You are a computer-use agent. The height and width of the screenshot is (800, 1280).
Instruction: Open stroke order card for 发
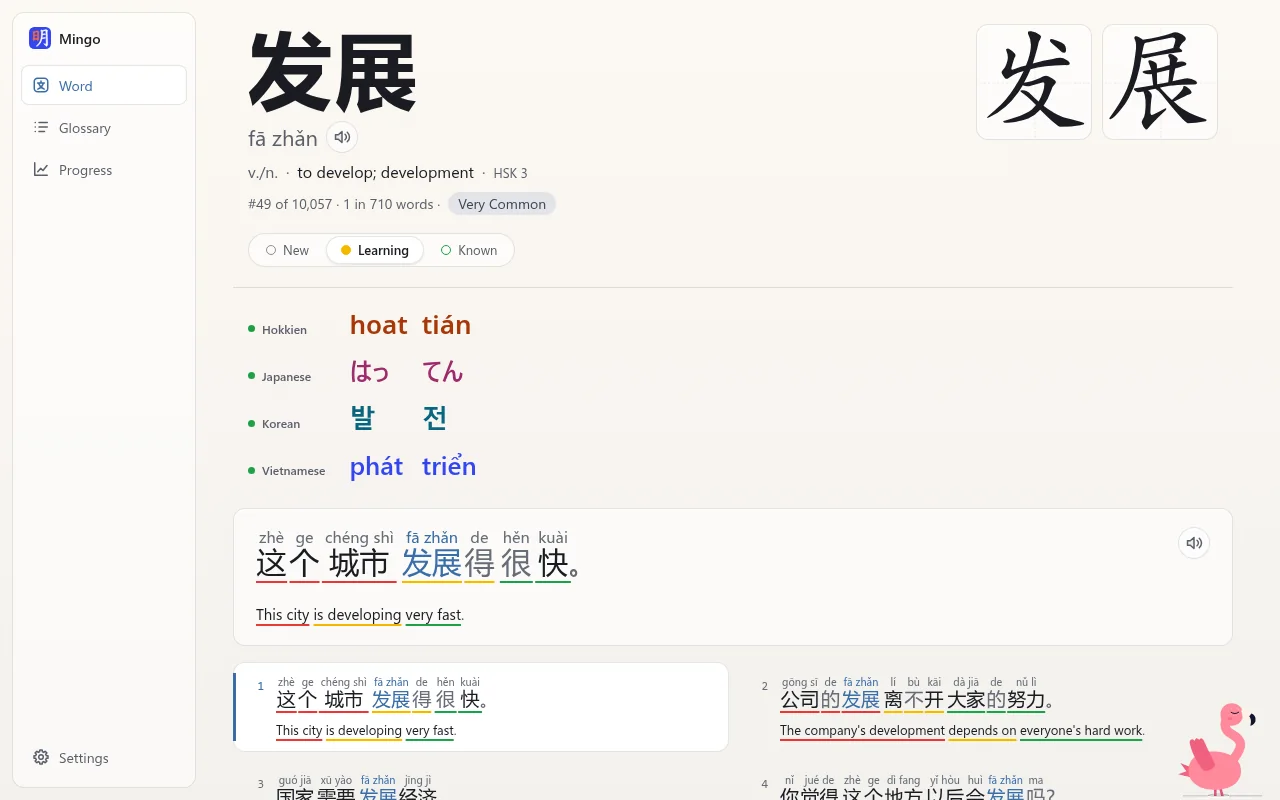(x=1034, y=82)
